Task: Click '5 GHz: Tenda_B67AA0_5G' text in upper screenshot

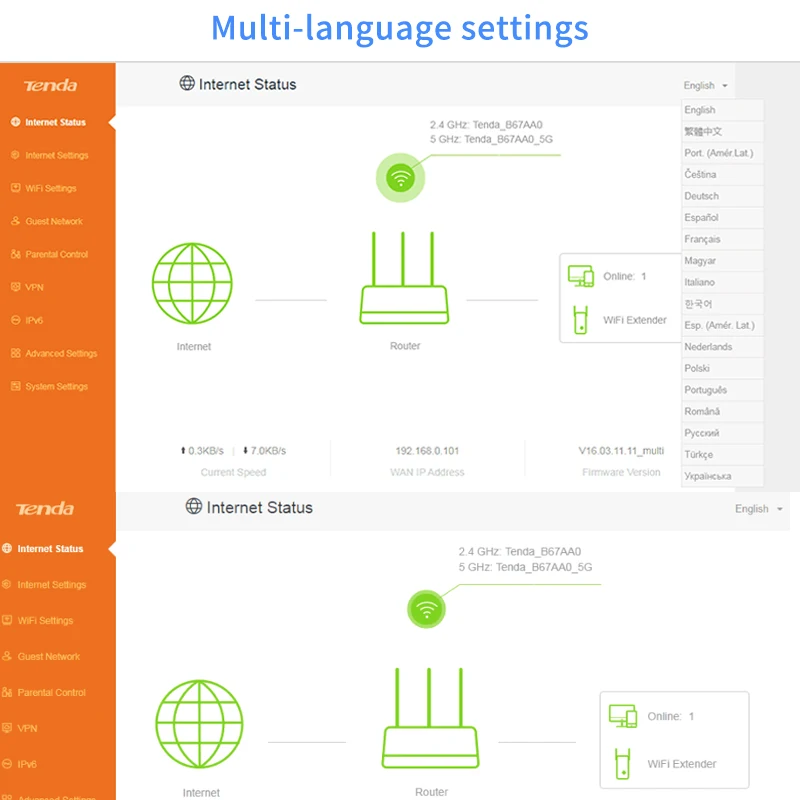Action: [x=491, y=139]
